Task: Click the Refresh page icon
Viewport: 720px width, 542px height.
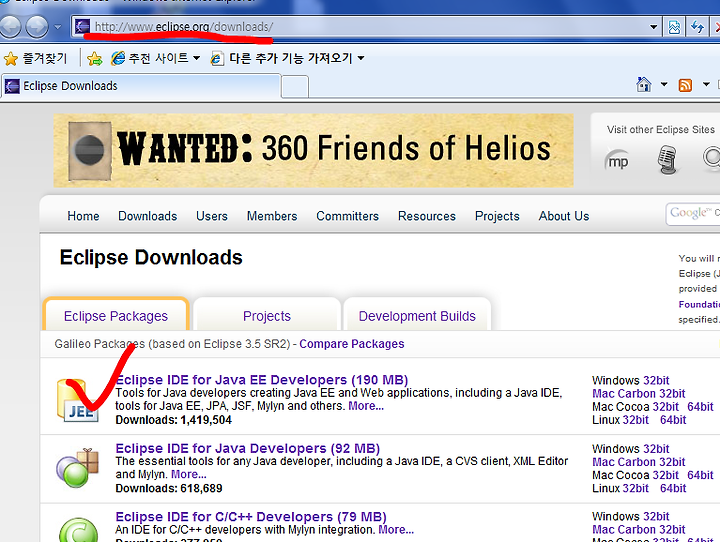Action: point(698,27)
